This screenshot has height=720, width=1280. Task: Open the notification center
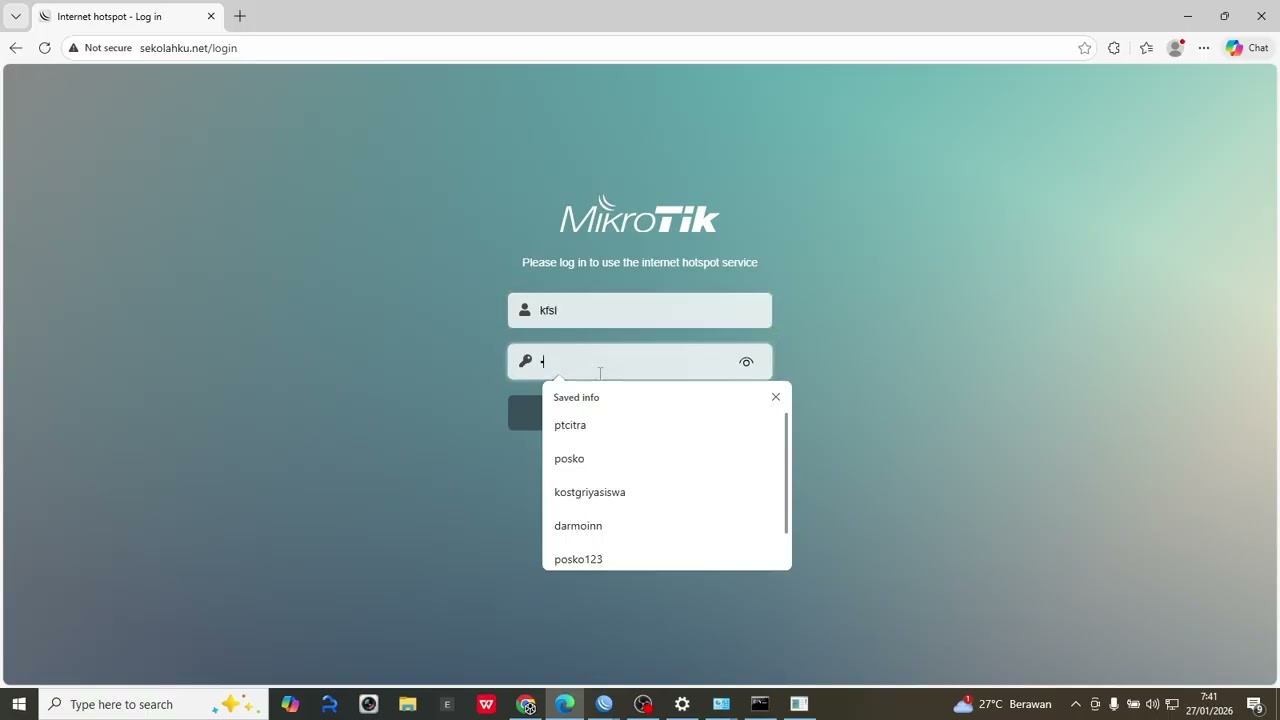[1255, 704]
